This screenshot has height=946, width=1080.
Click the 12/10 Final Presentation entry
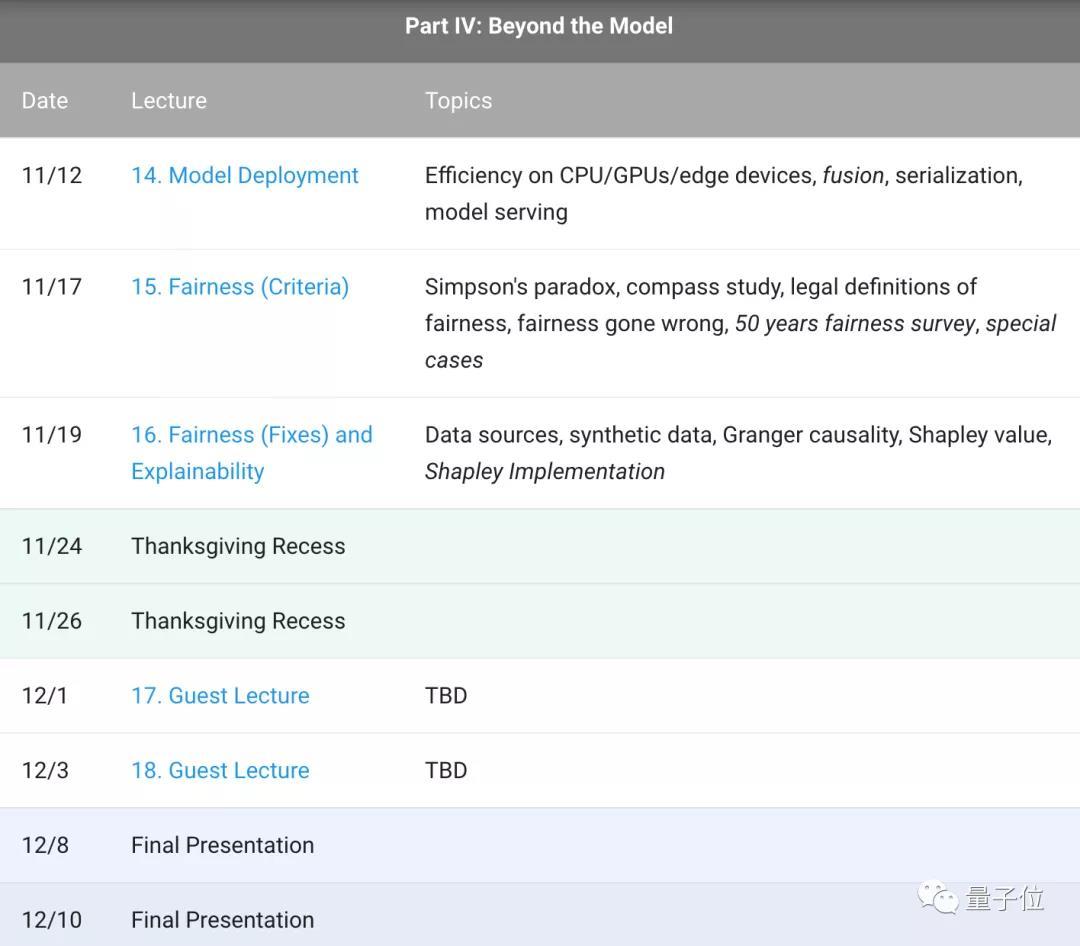(x=222, y=919)
